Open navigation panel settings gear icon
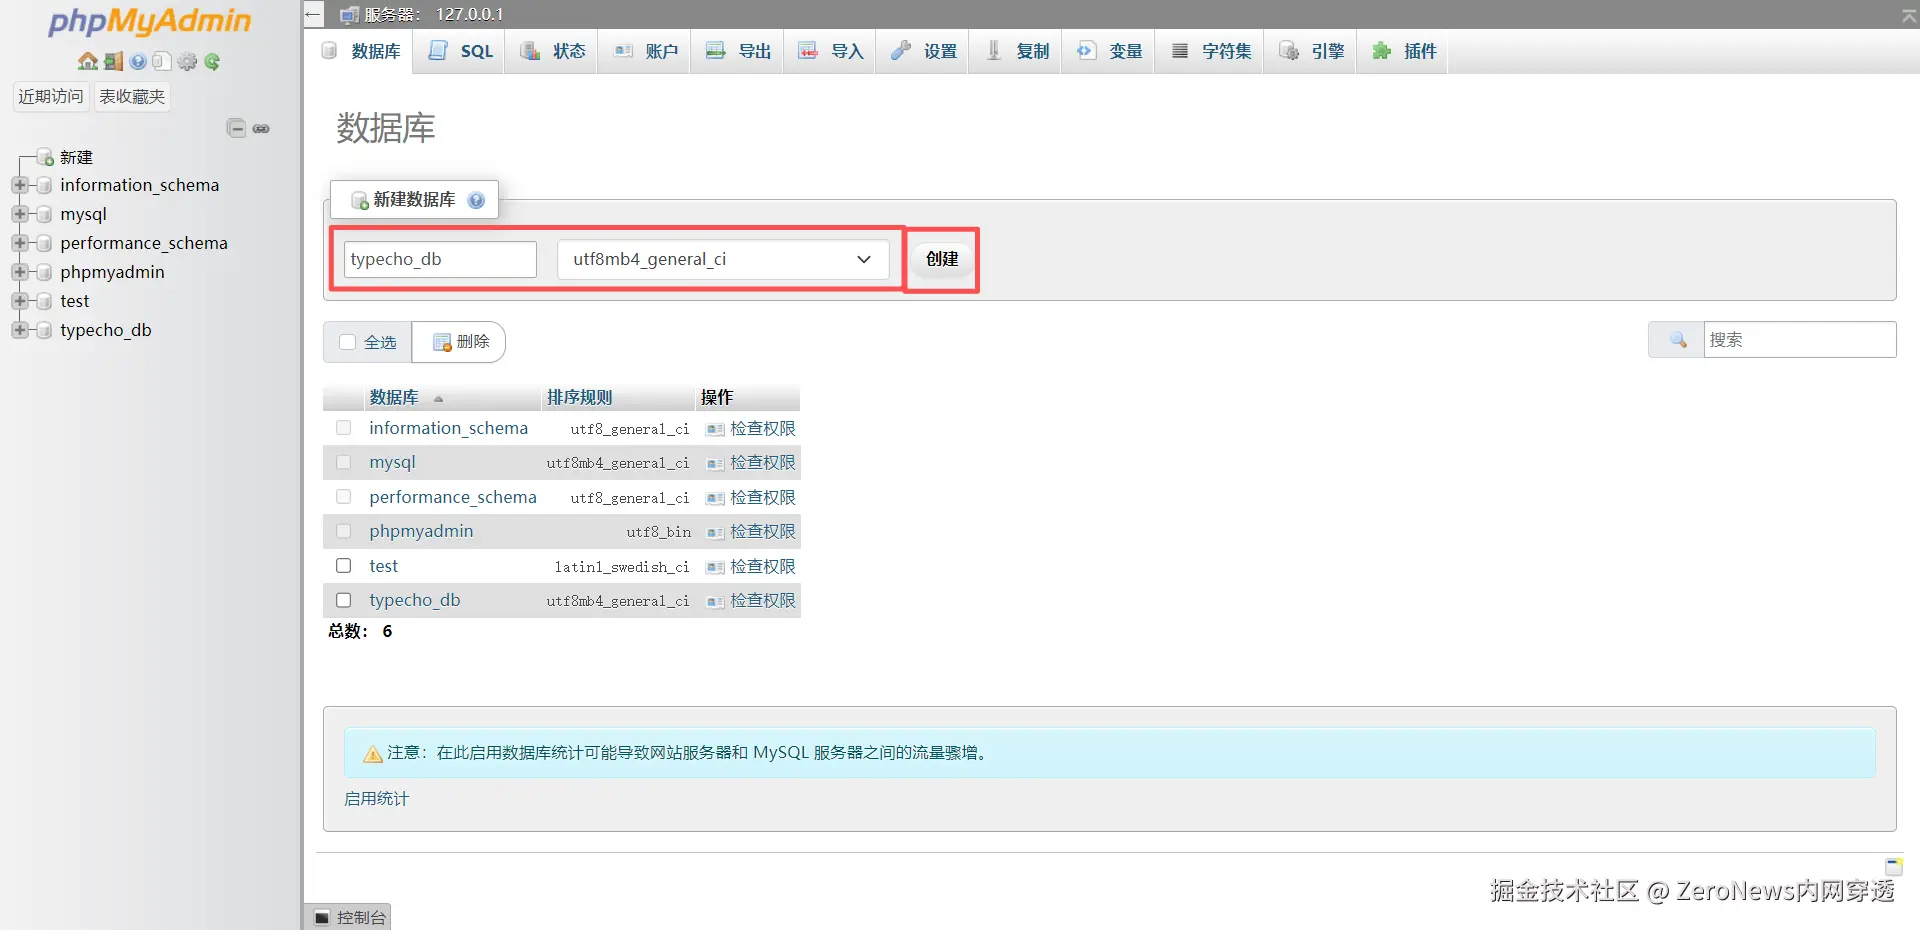1920x930 pixels. pos(187,62)
